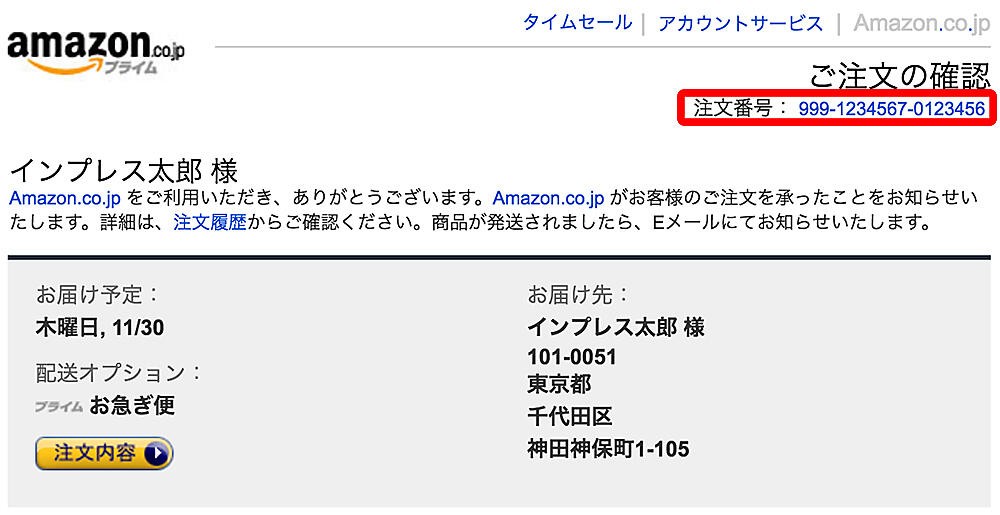This screenshot has width=1000, height=515.
Task: Click the 配送オプション label
Action: pyautogui.click(x=119, y=373)
